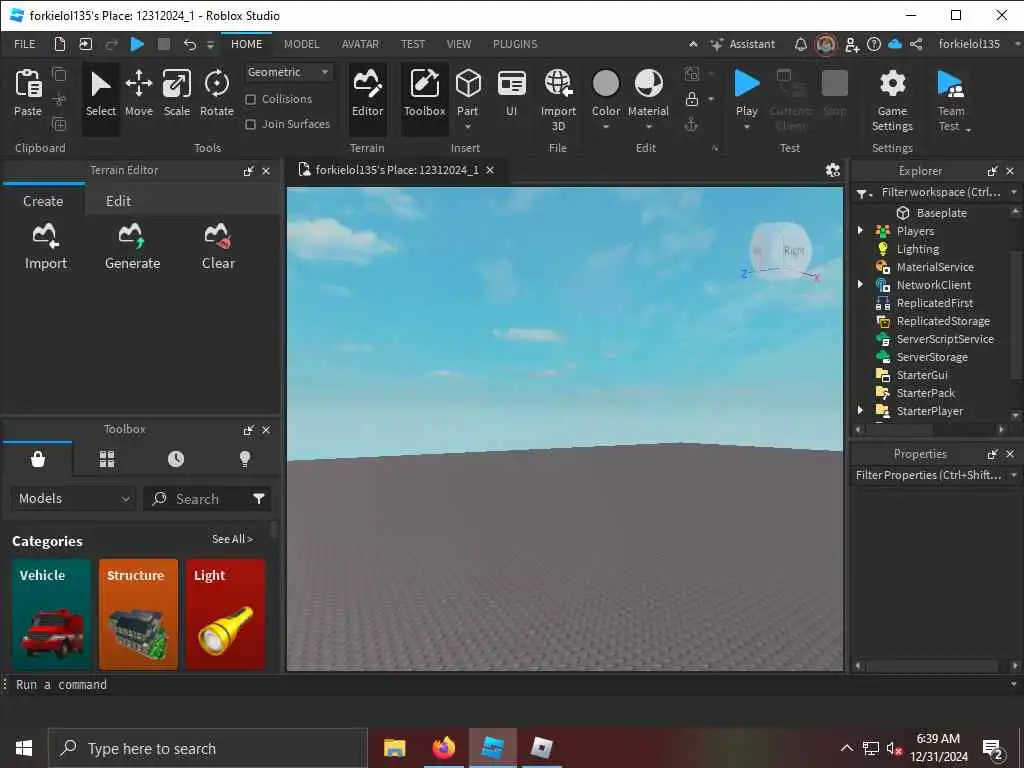This screenshot has height=768, width=1024.
Task: Select the Move tool
Action: (x=139, y=93)
